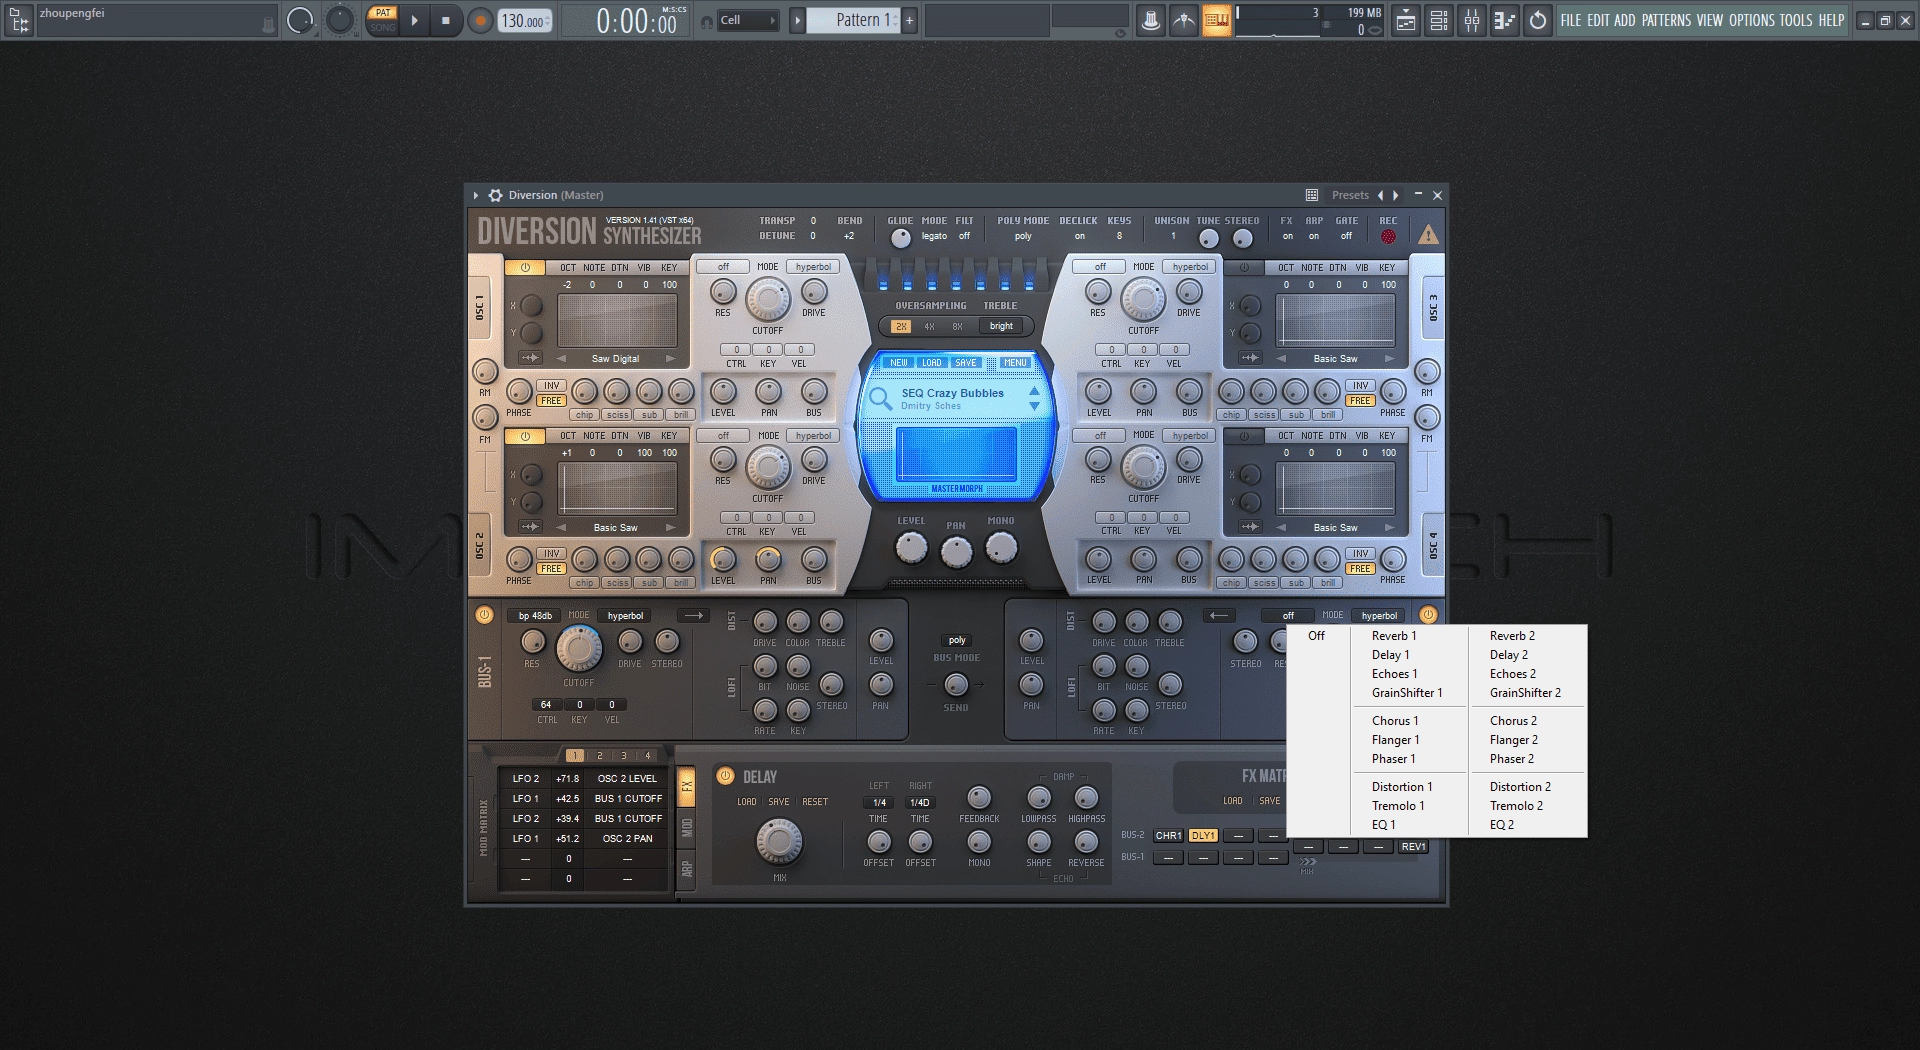Toggle BUS-1 power button
Viewport: 1920px width, 1050px height.
click(x=484, y=615)
